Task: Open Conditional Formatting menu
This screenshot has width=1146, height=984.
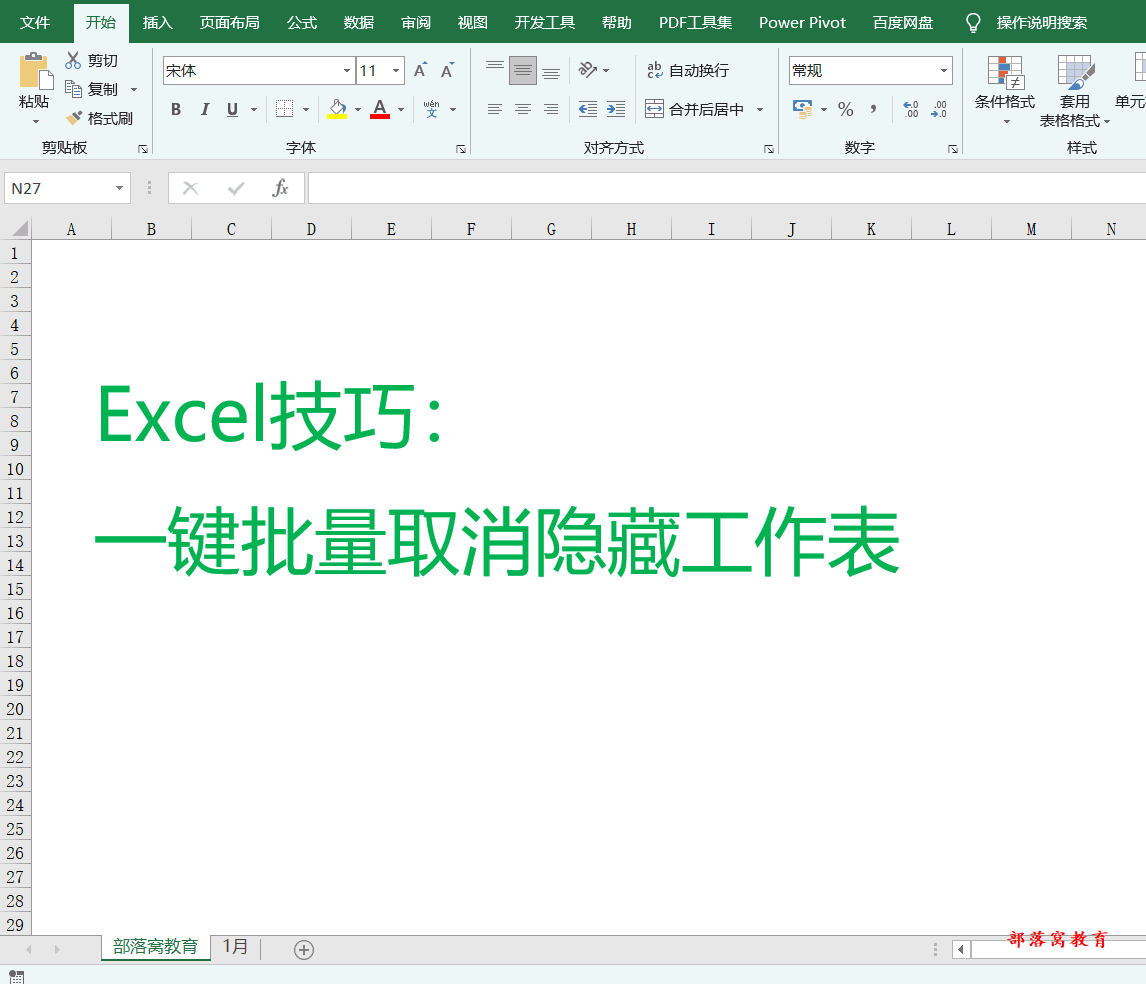Action: 1005,88
